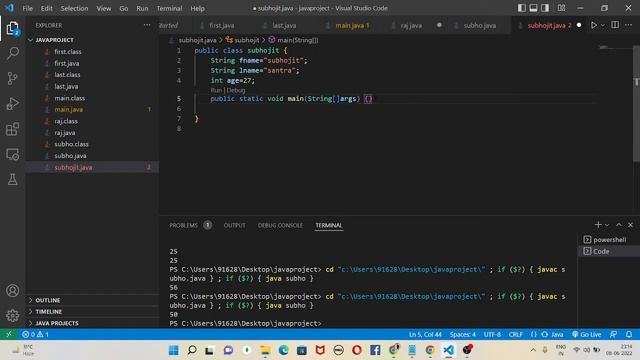
Task: Change Spaces: 4 indentation setting
Action: (462, 334)
